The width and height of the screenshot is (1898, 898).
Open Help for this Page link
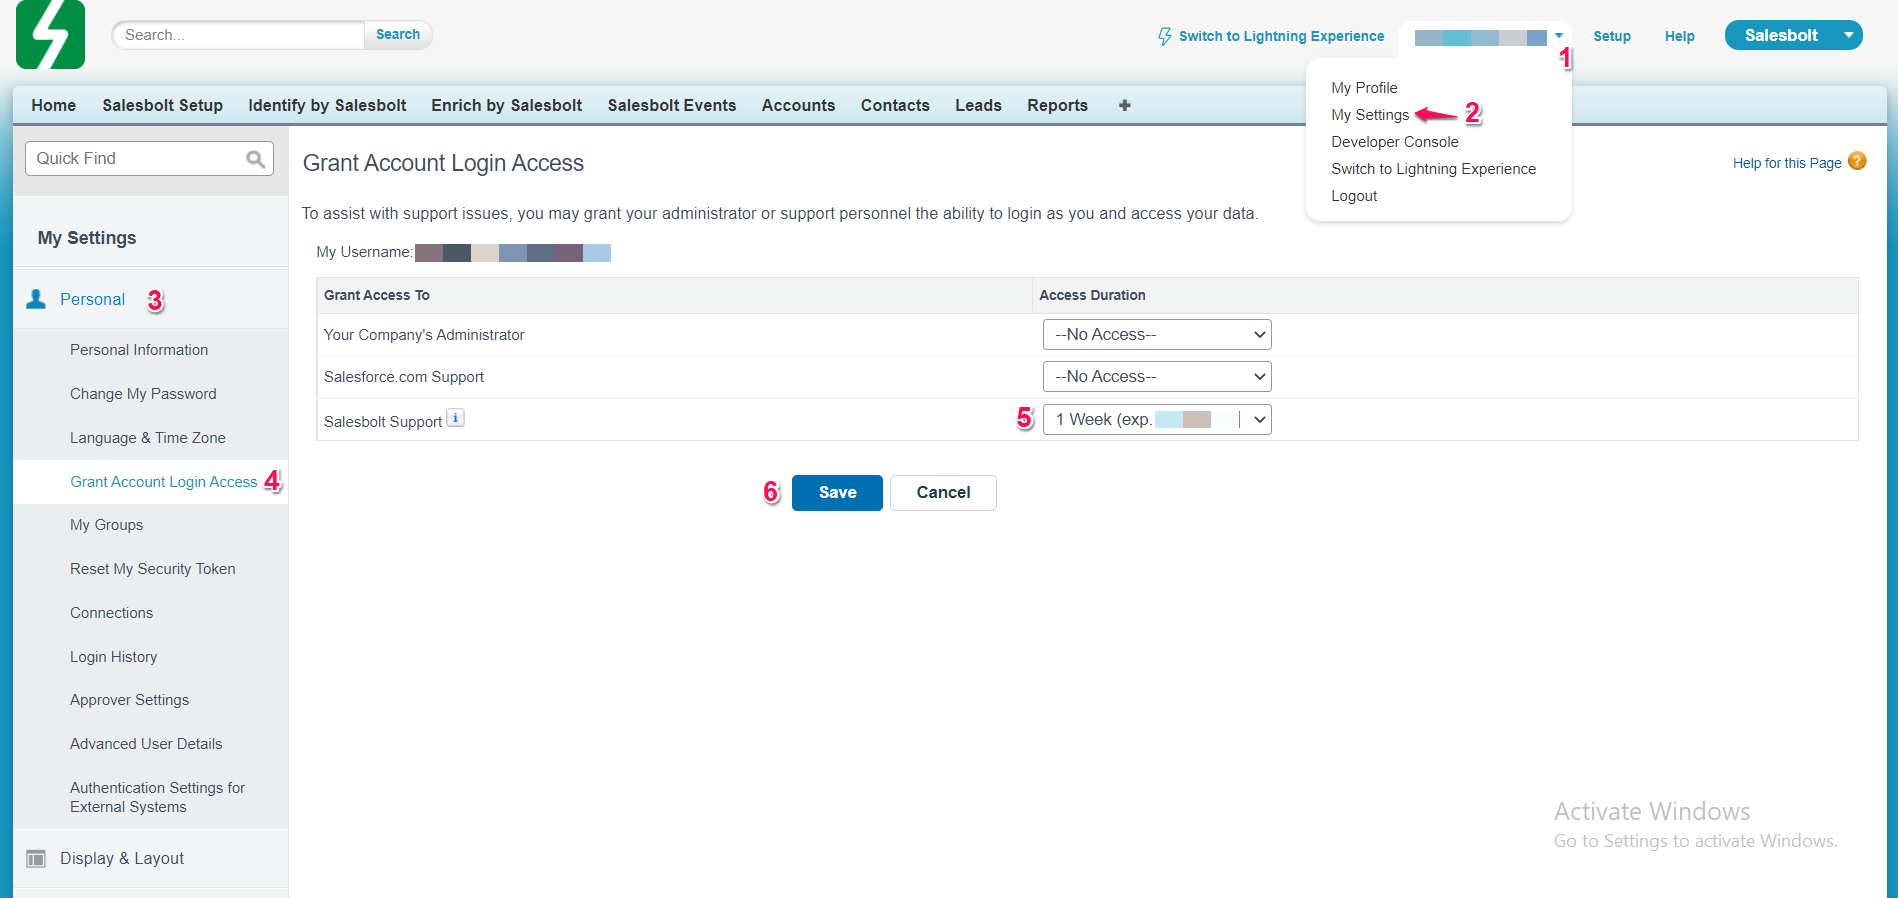coord(1787,163)
